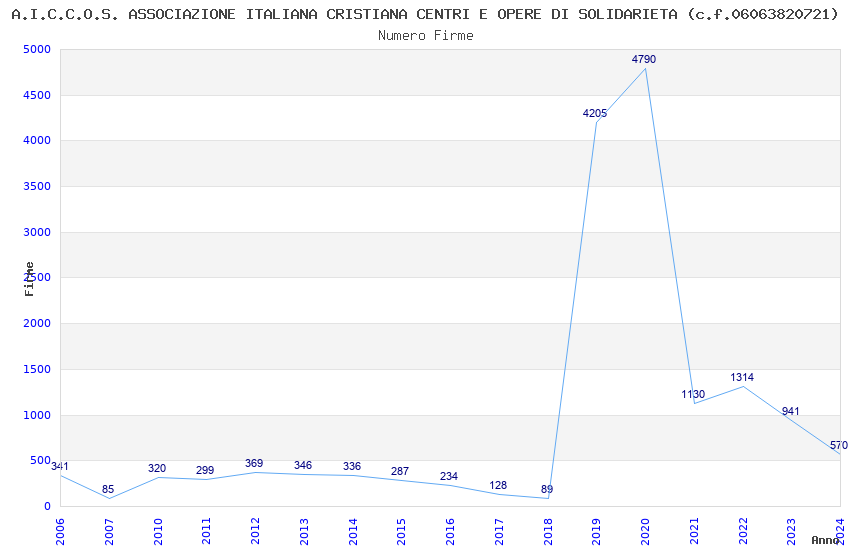
Task: Choose the 941 data label
Action: tap(790, 411)
